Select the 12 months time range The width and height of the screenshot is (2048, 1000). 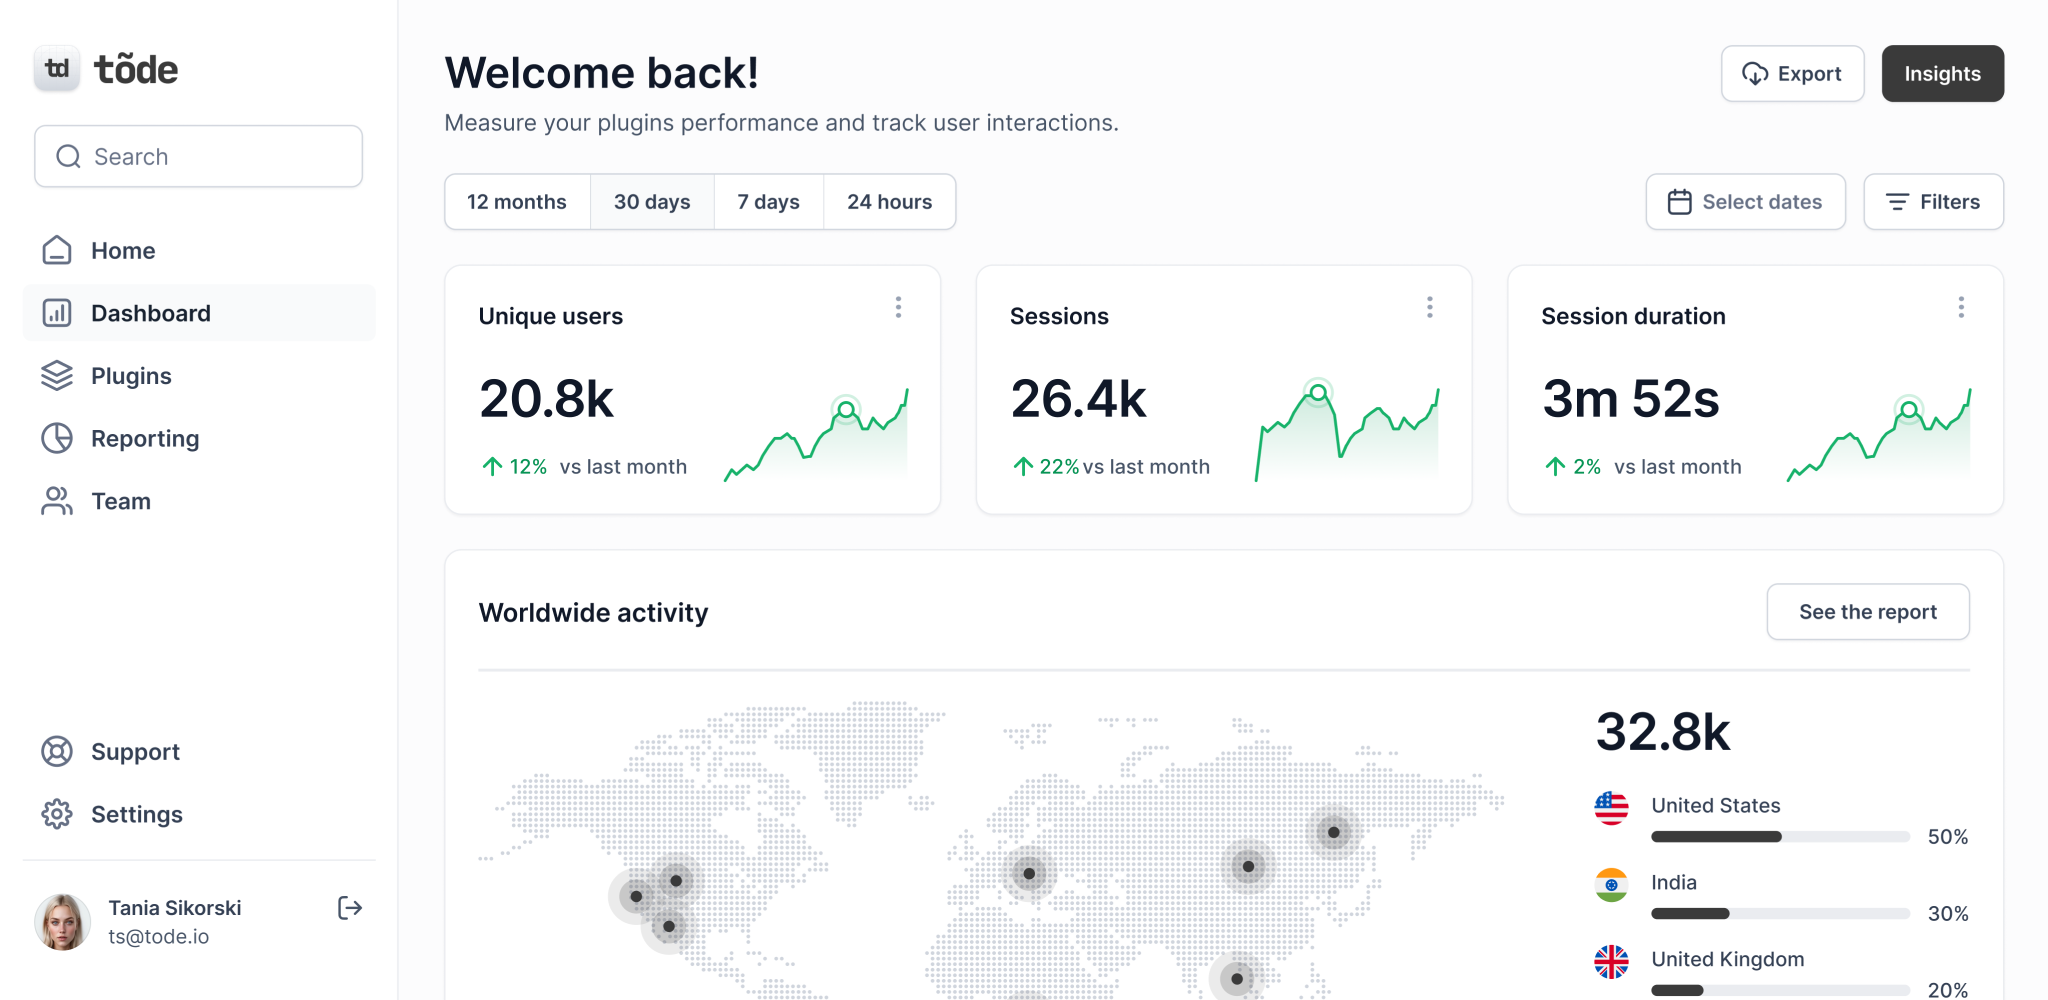(517, 202)
